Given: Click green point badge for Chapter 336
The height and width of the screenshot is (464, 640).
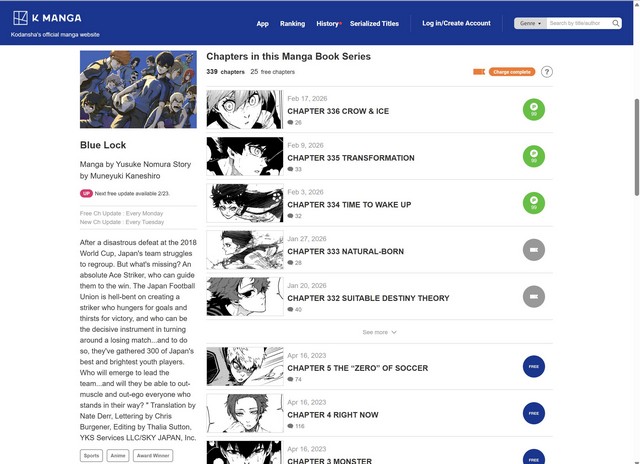Looking at the screenshot, I should (534, 110).
